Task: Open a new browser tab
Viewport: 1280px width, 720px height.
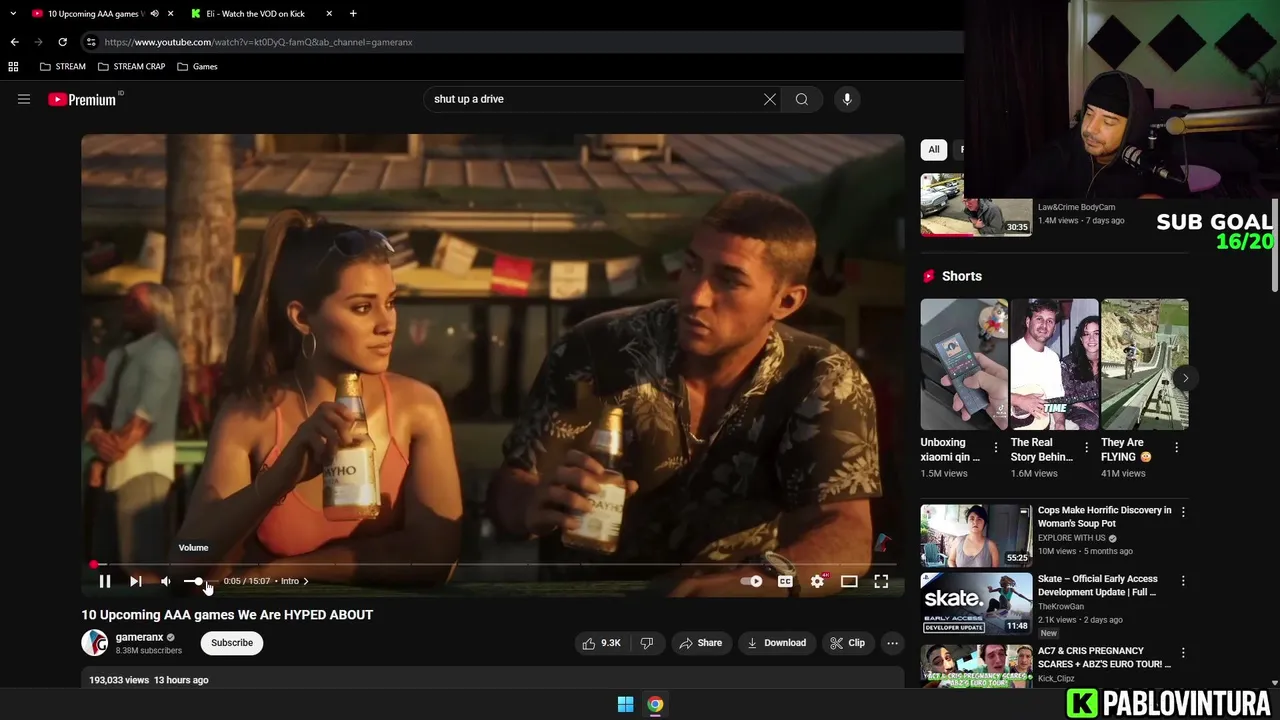Action: (x=353, y=14)
